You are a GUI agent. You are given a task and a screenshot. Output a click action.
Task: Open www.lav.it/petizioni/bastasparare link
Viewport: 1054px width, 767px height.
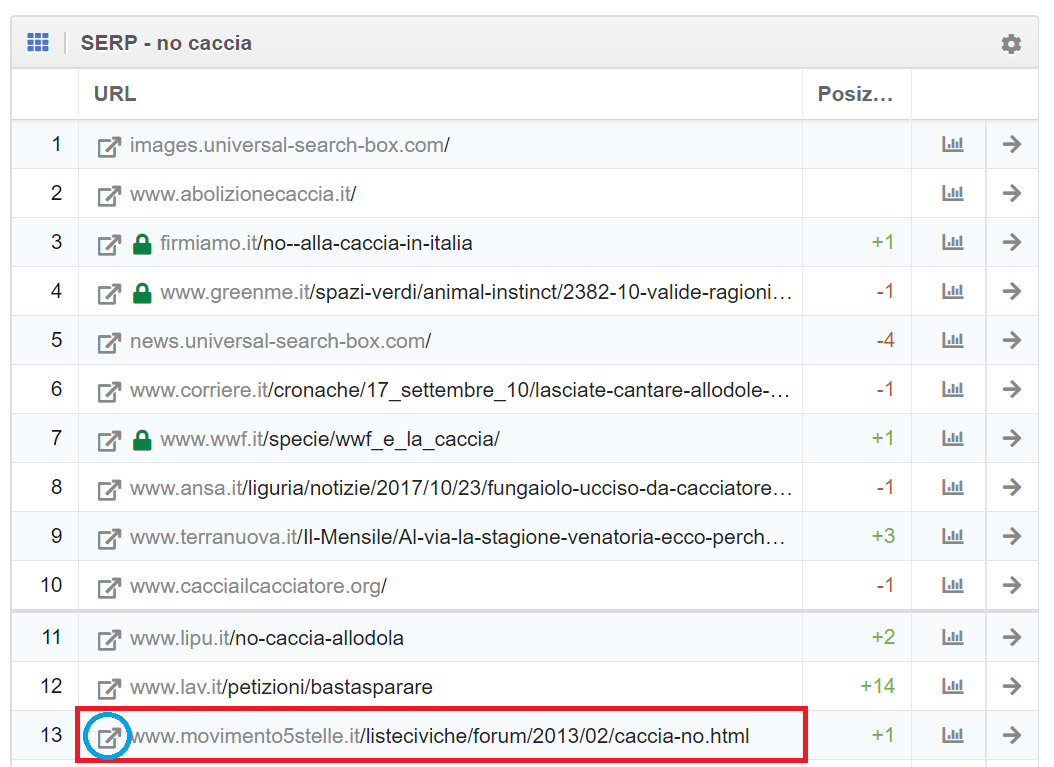tap(280, 687)
